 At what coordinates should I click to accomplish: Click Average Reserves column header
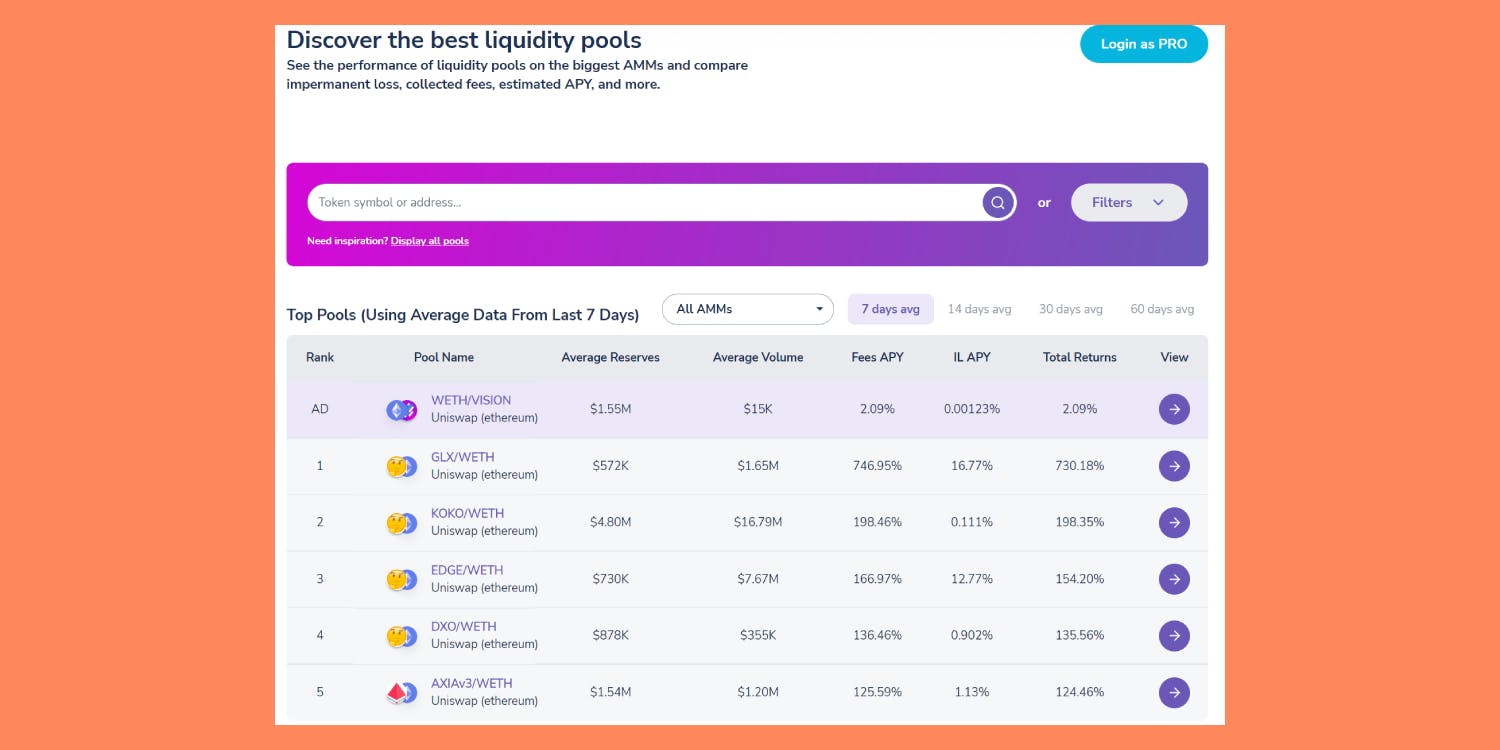pos(611,357)
